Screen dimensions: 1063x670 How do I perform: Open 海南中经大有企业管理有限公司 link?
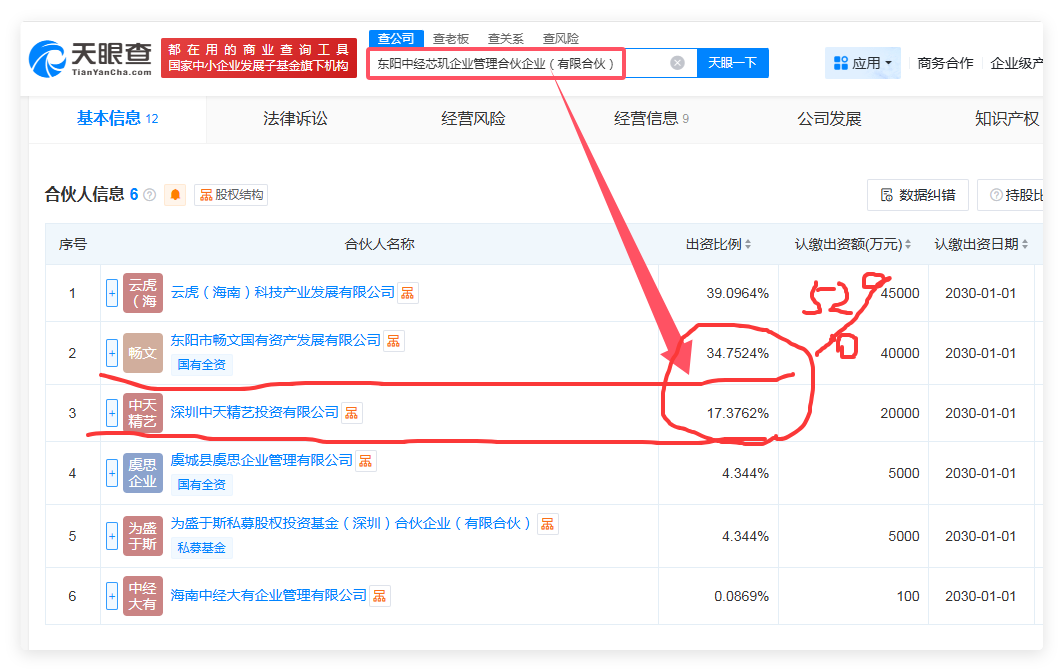pyautogui.click(x=268, y=595)
